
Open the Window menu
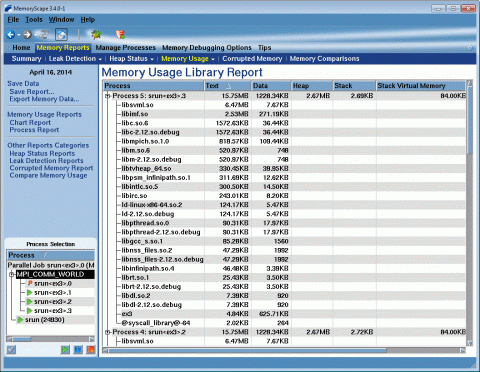point(61,20)
